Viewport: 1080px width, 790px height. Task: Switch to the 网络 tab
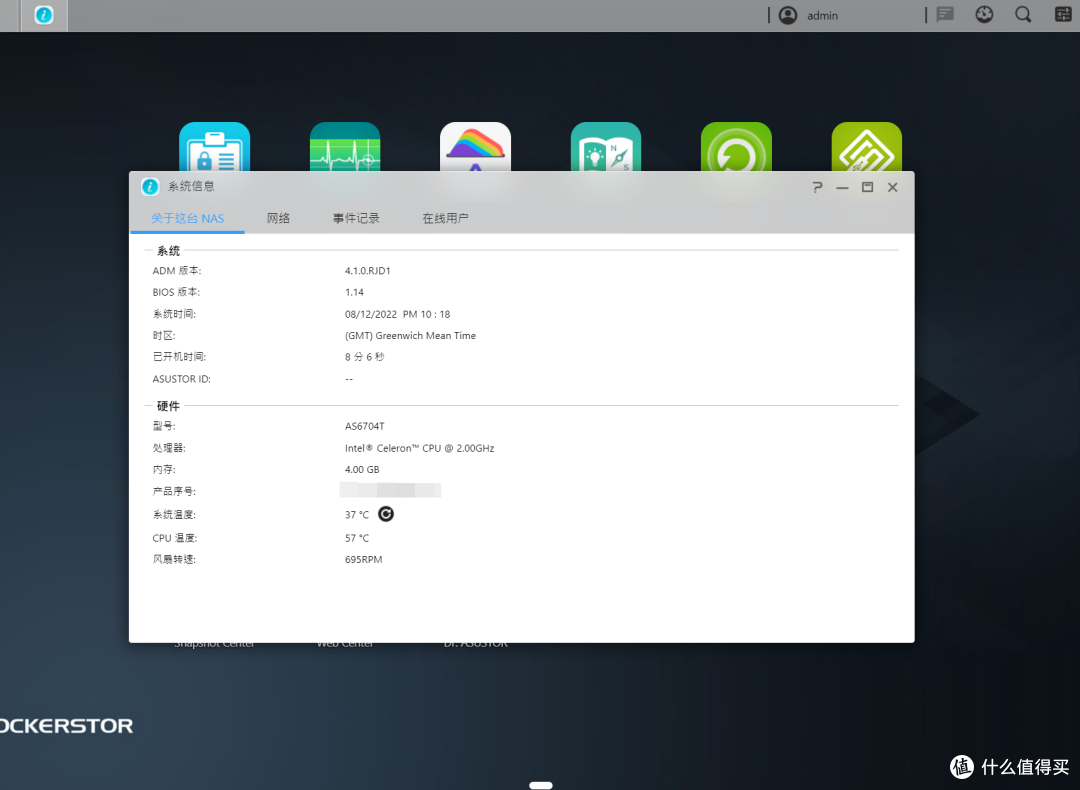pos(278,218)
